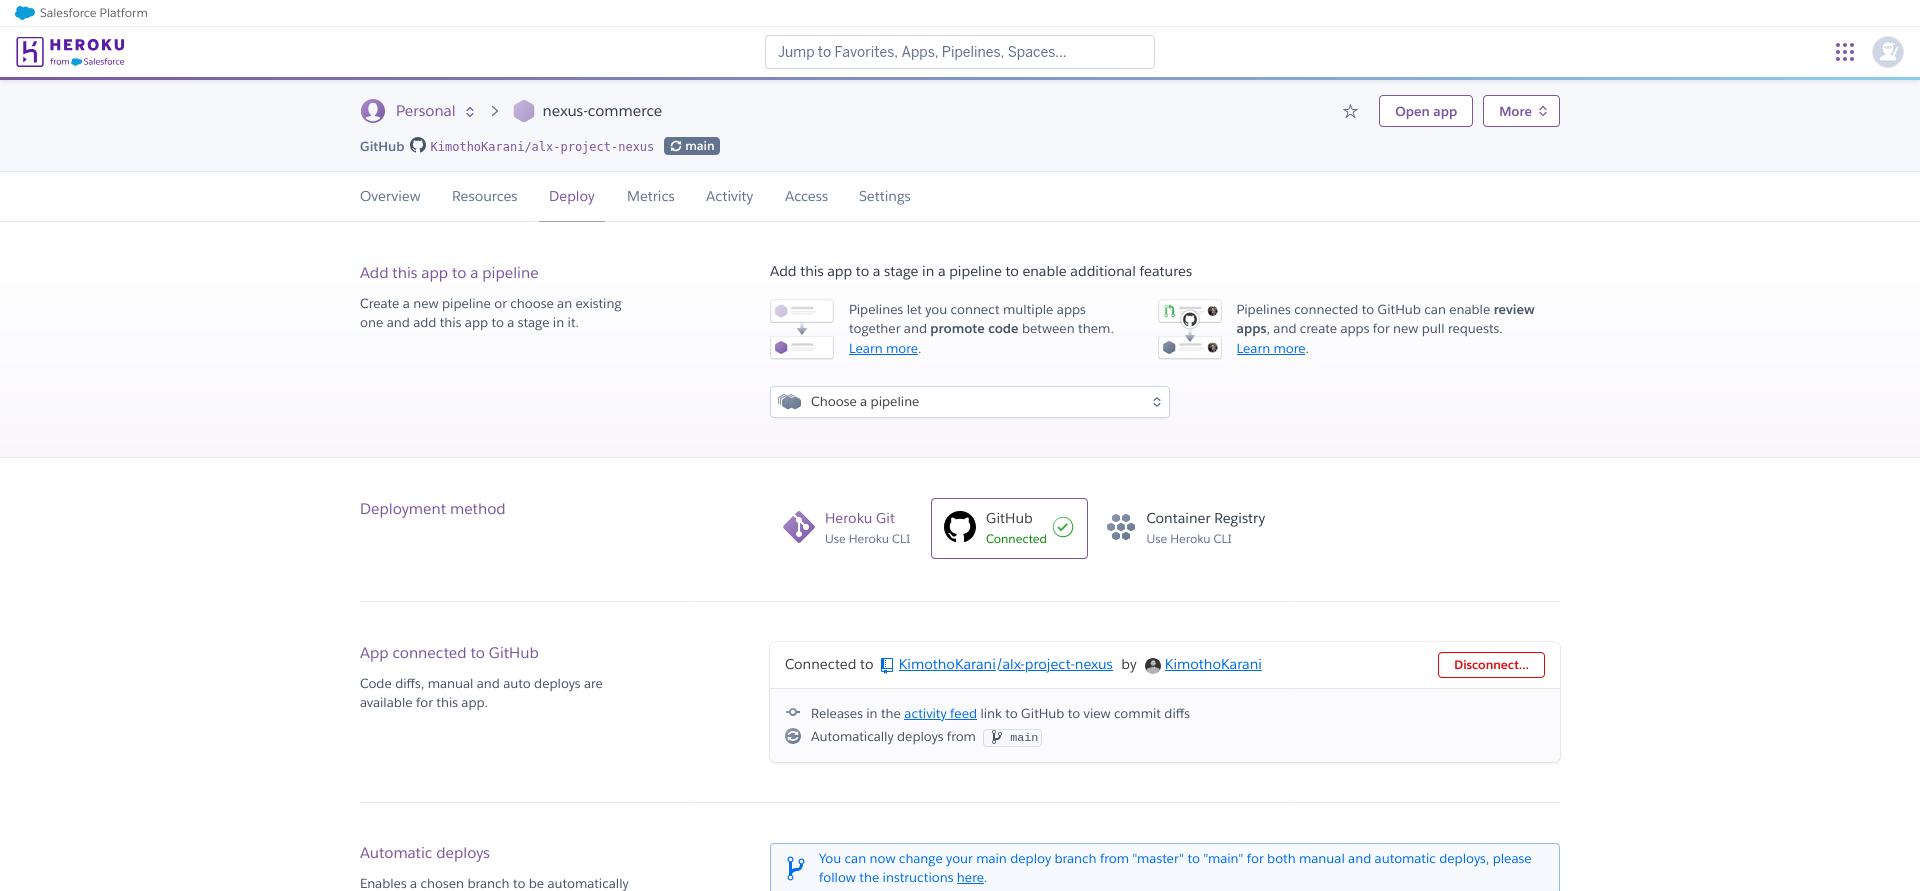Click the 'Automatic deploys' heading
1920x891 pixels.
(425, 853)
